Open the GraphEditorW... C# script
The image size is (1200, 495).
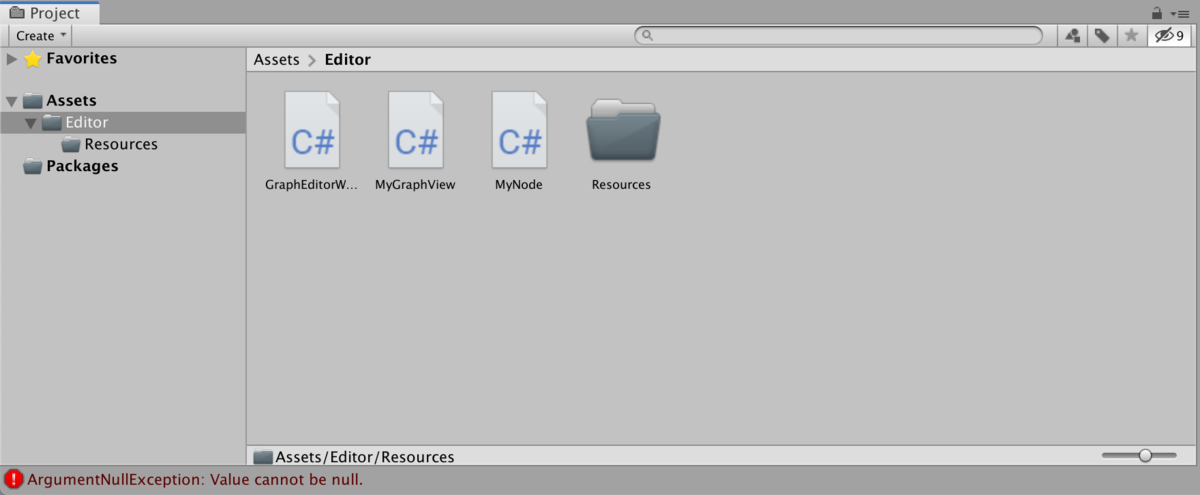tap(311, 130)
